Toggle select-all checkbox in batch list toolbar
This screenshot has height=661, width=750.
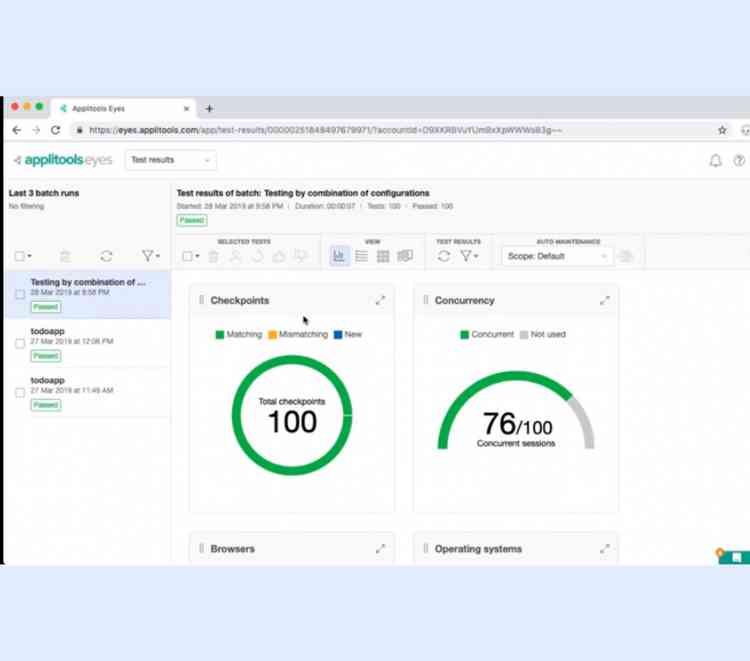coord(19,256)
